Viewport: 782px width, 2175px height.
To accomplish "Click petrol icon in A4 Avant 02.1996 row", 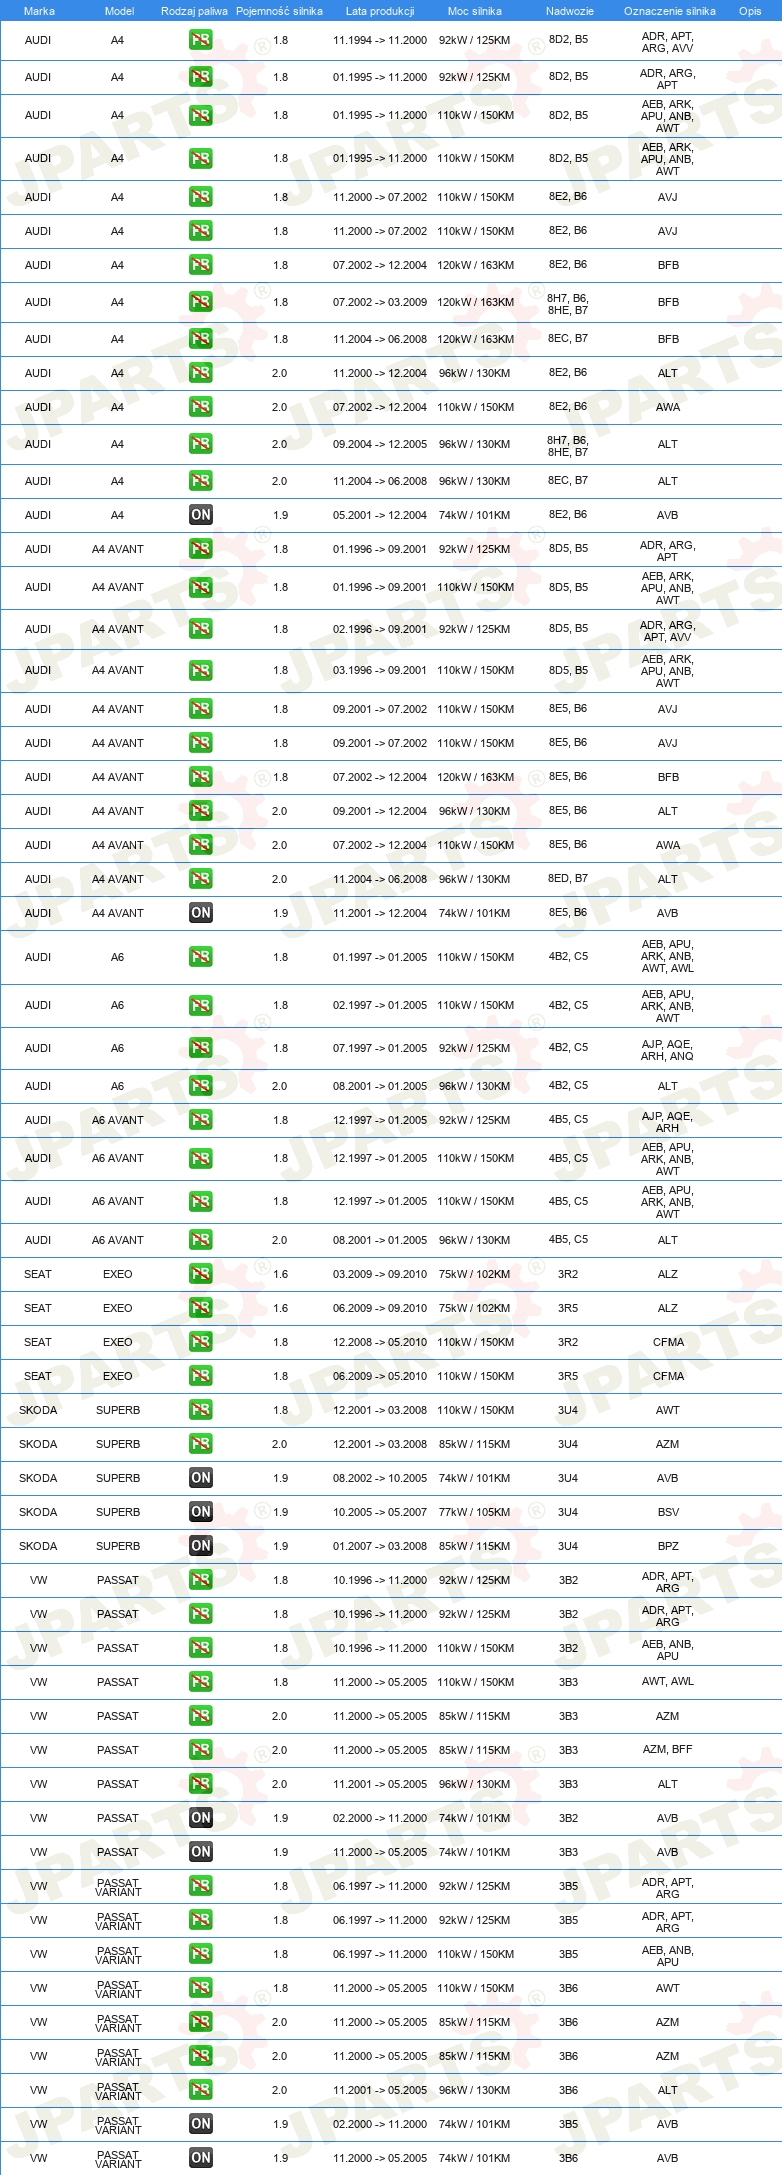I will coord(201,629).
